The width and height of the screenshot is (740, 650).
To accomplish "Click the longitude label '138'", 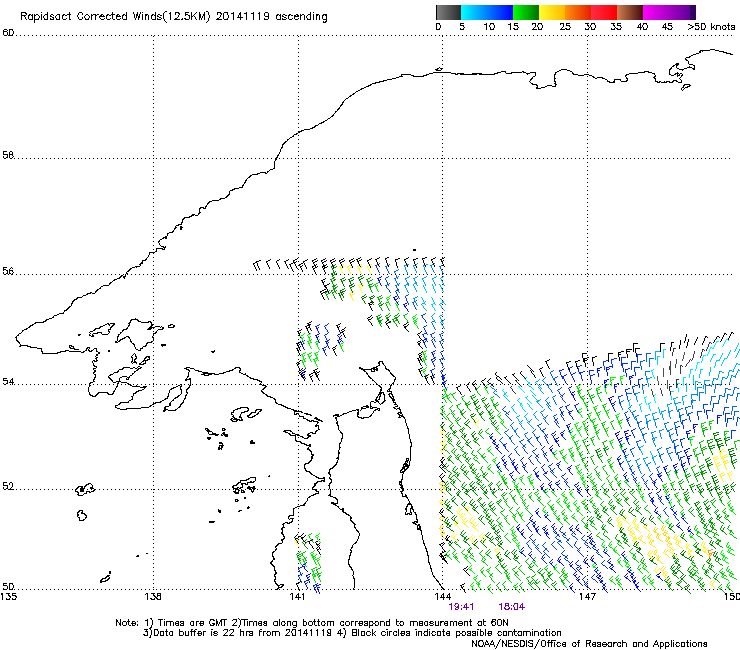I will tap(153, 597).
